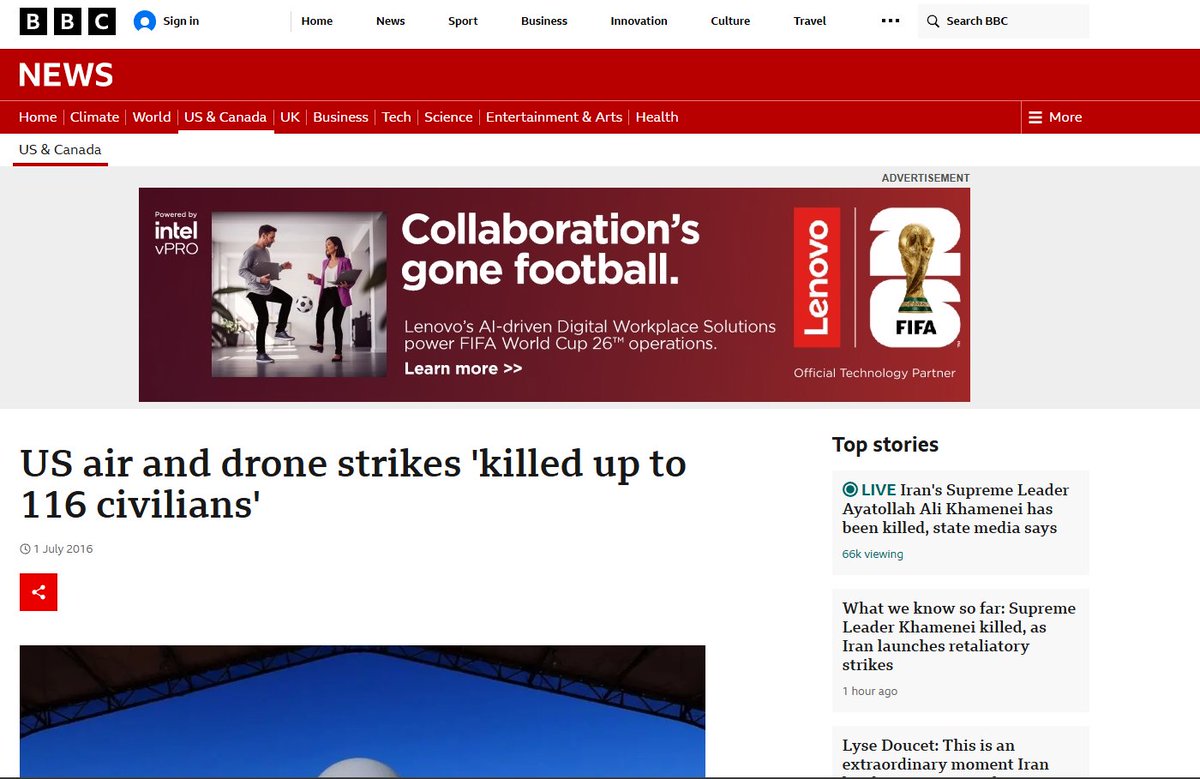
Task: Click the Sign in account icon
Action: coord(145,21)
